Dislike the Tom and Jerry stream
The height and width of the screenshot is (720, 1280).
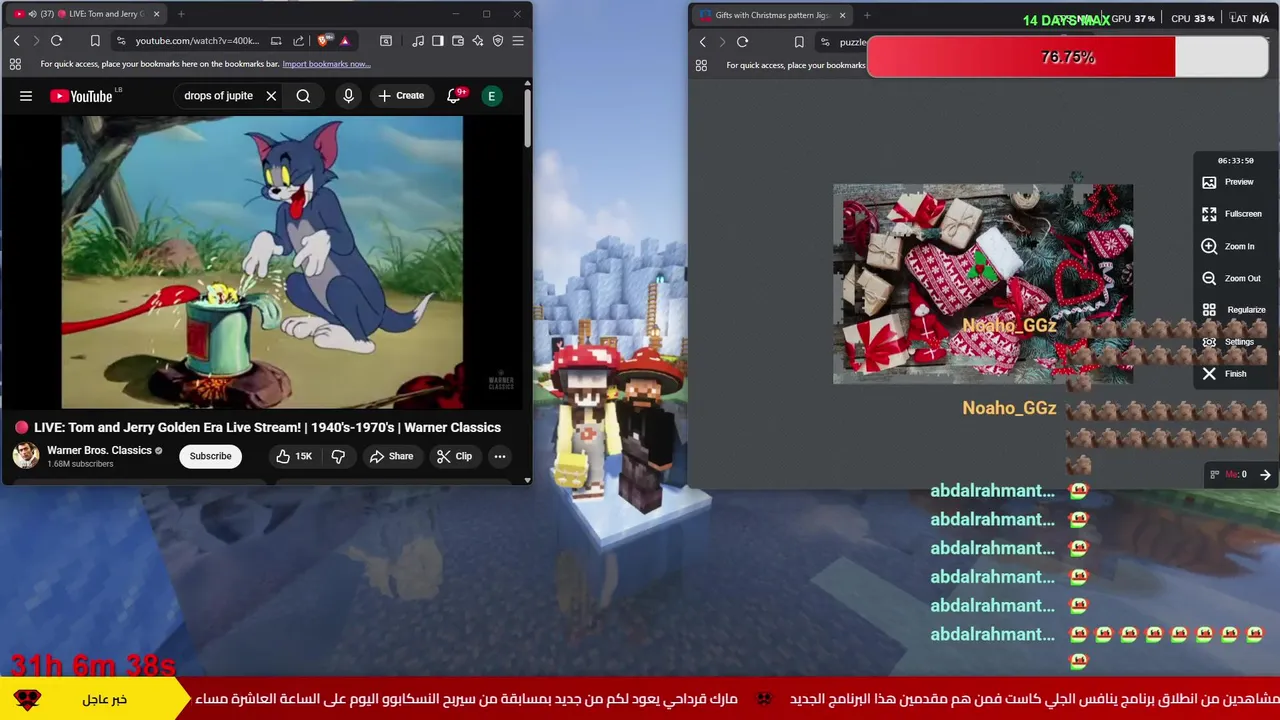pos(338,456)
